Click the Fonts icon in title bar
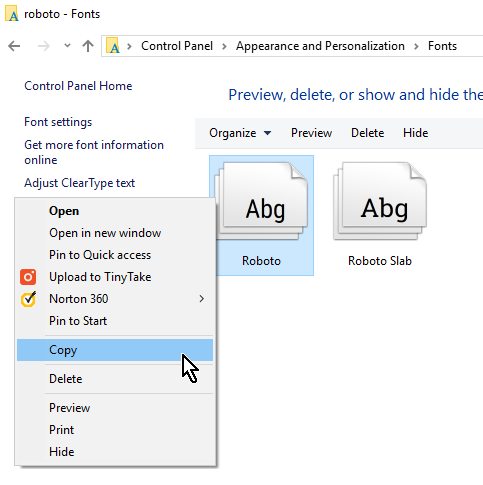The height and width of the screenshot is (485, 483). click(12, 14)
